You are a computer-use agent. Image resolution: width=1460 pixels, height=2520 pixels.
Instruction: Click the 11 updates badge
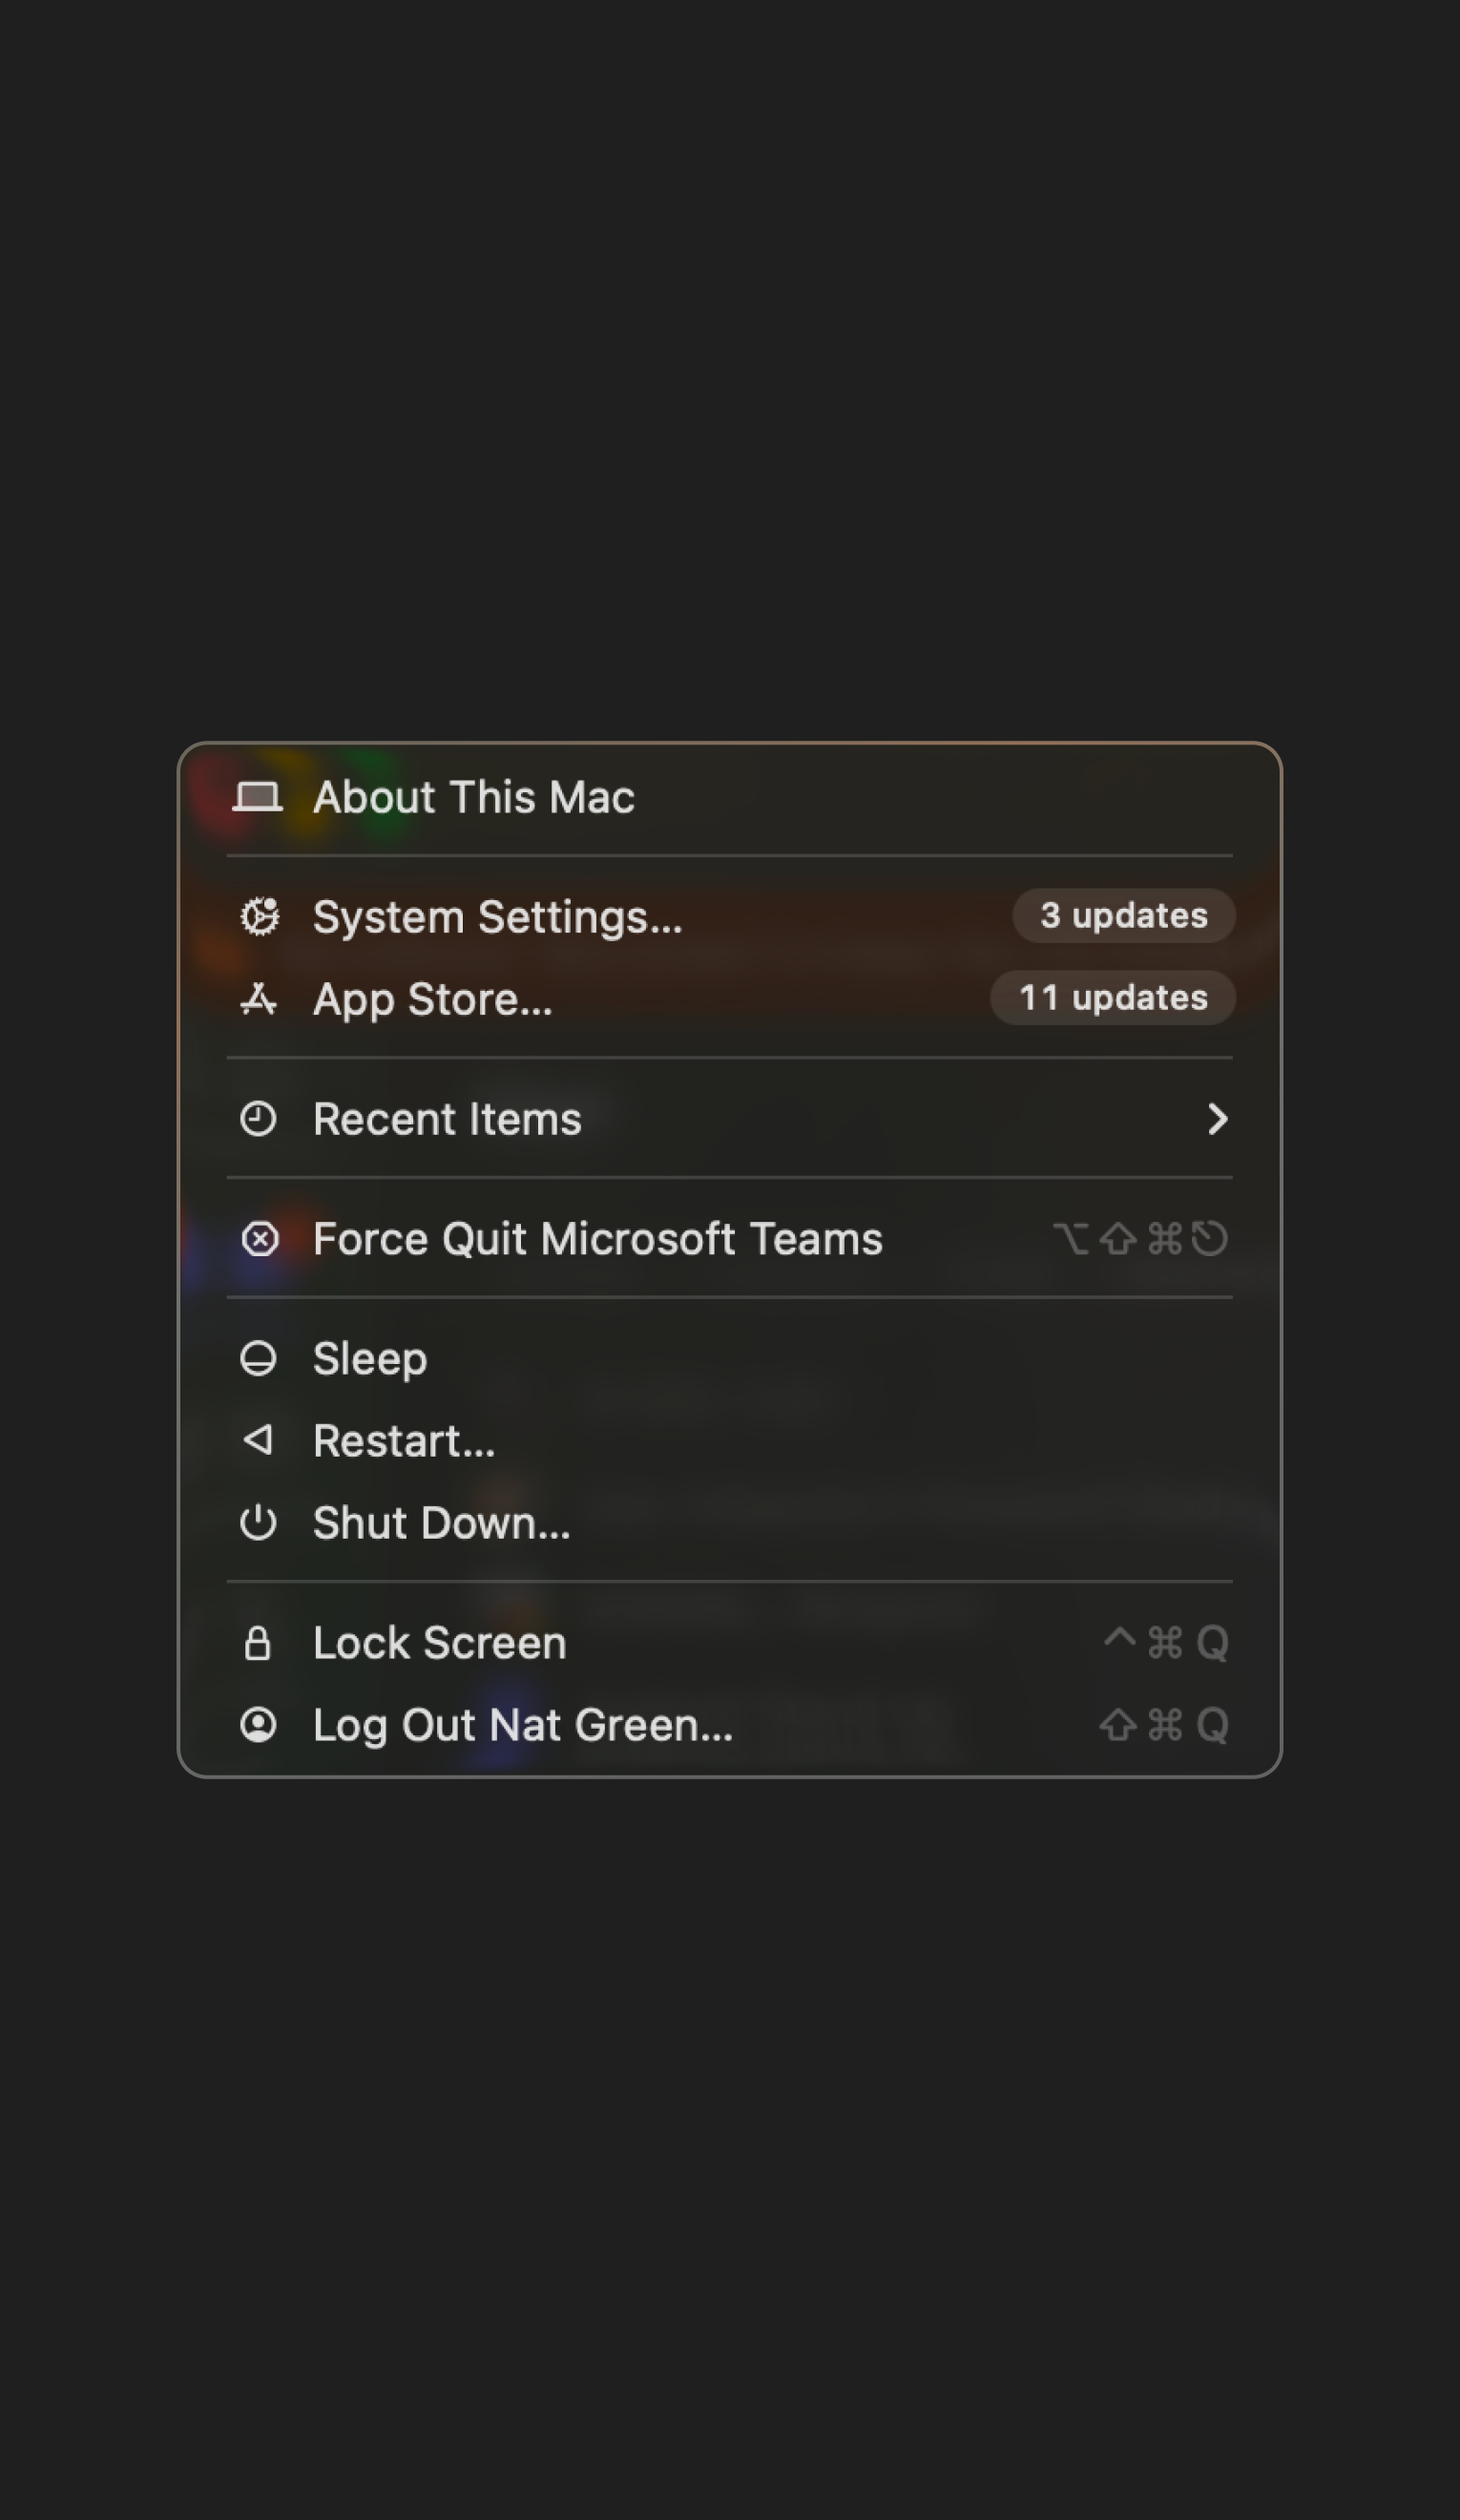pyautogui.click(x=1112, y=997)
